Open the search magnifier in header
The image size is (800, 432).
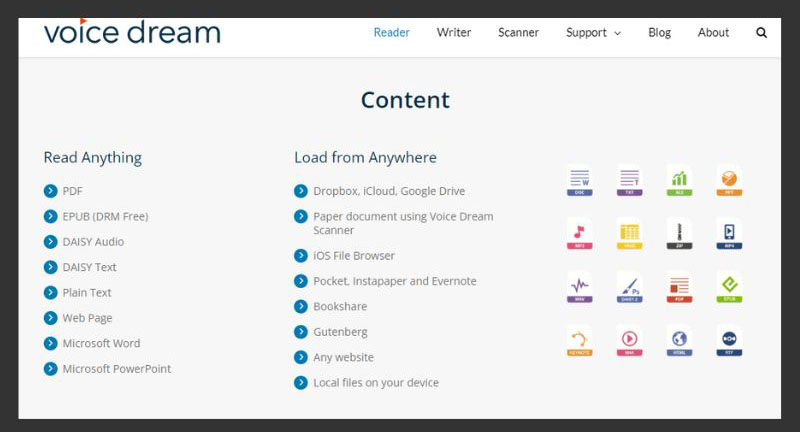tap(762, 33)
